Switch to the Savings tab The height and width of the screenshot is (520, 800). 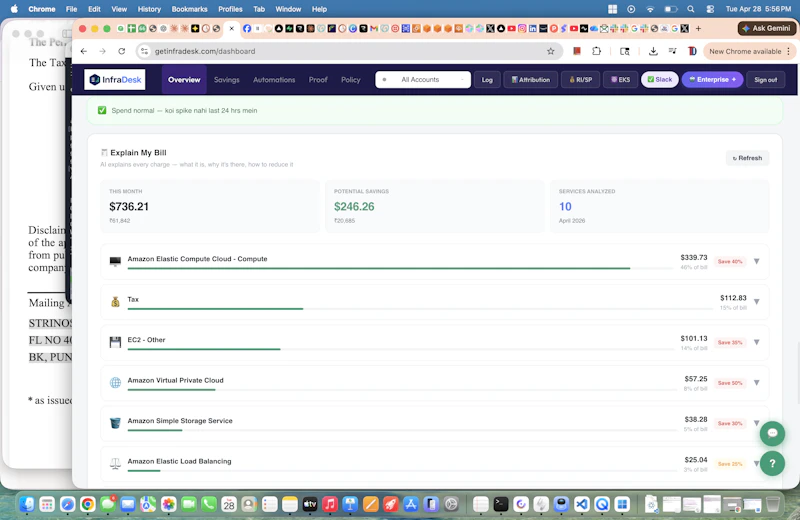(x=227, y=80)
